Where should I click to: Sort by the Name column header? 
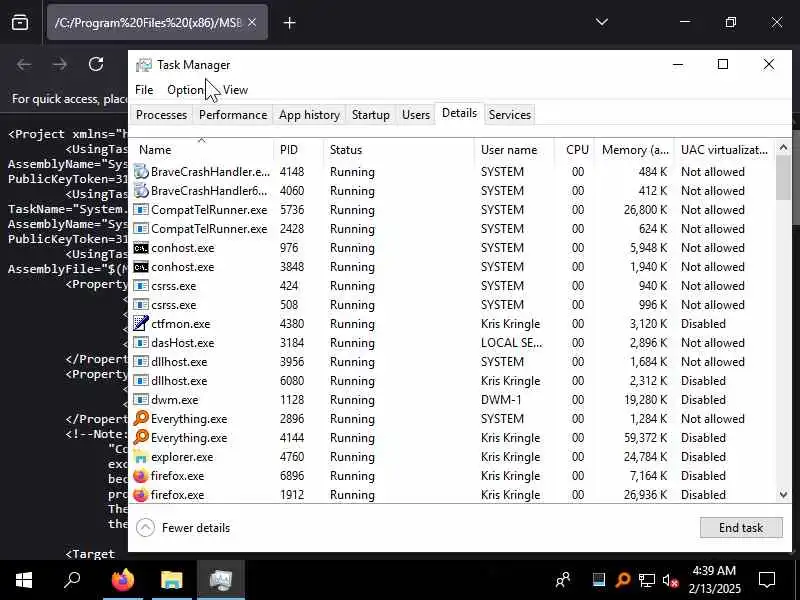click(x=202, y=149)
